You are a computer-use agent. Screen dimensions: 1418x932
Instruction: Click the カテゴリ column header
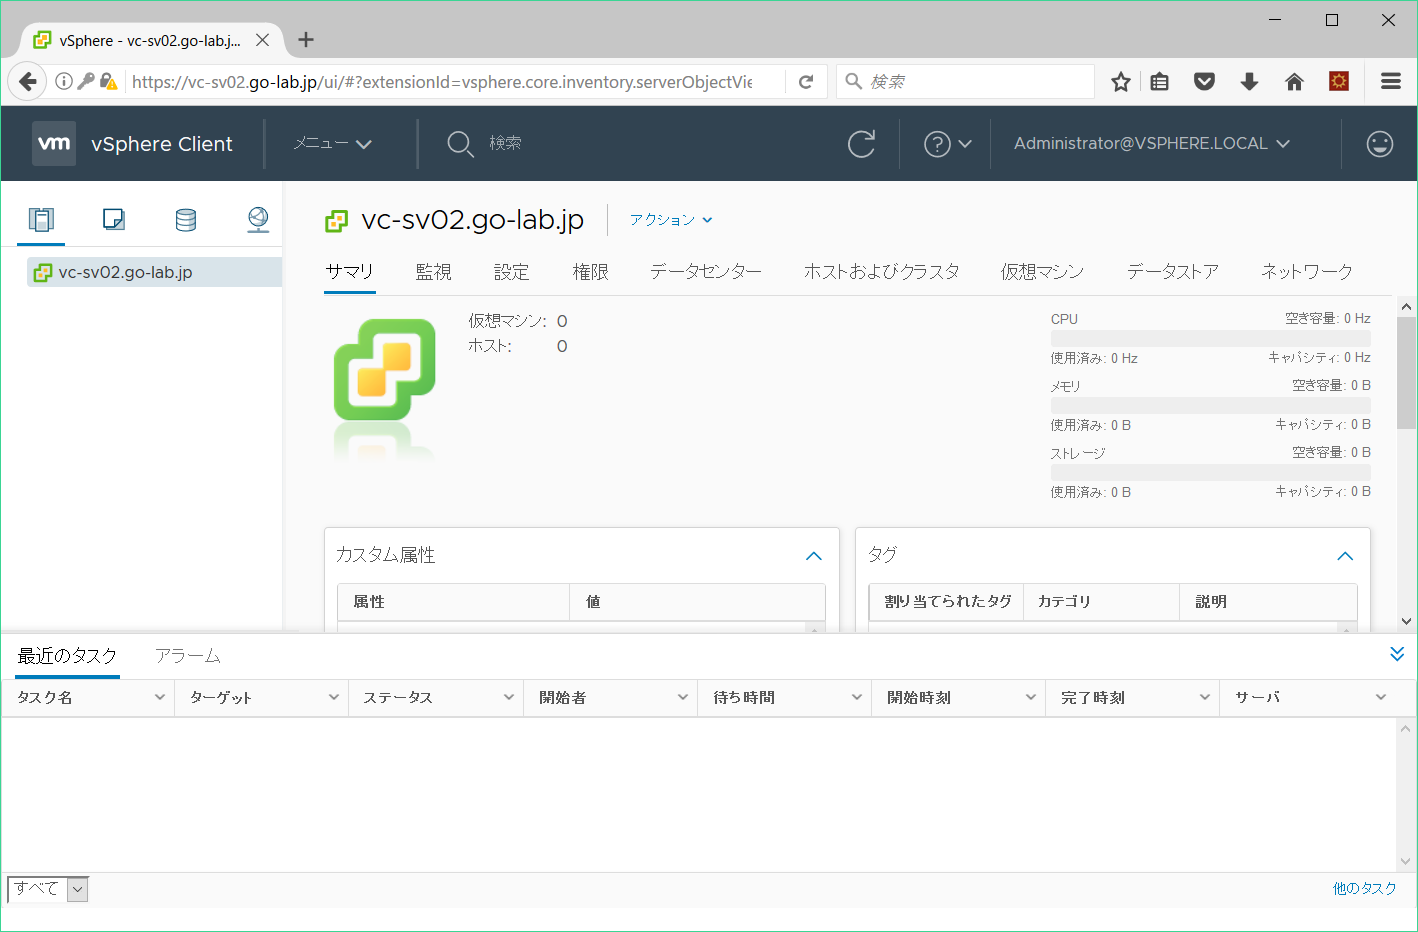click(x=1101, y=602)
